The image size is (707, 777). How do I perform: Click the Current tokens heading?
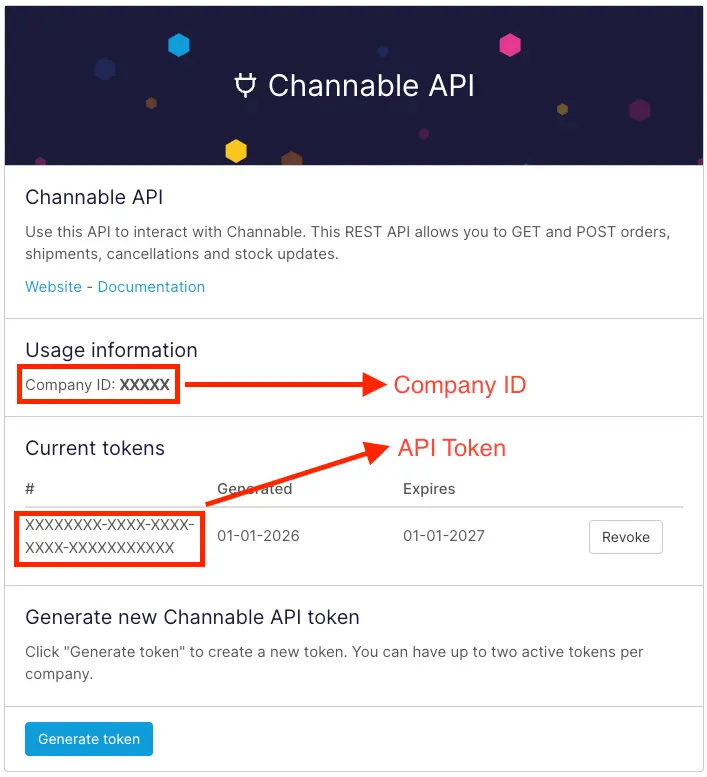tap(95, 448)
